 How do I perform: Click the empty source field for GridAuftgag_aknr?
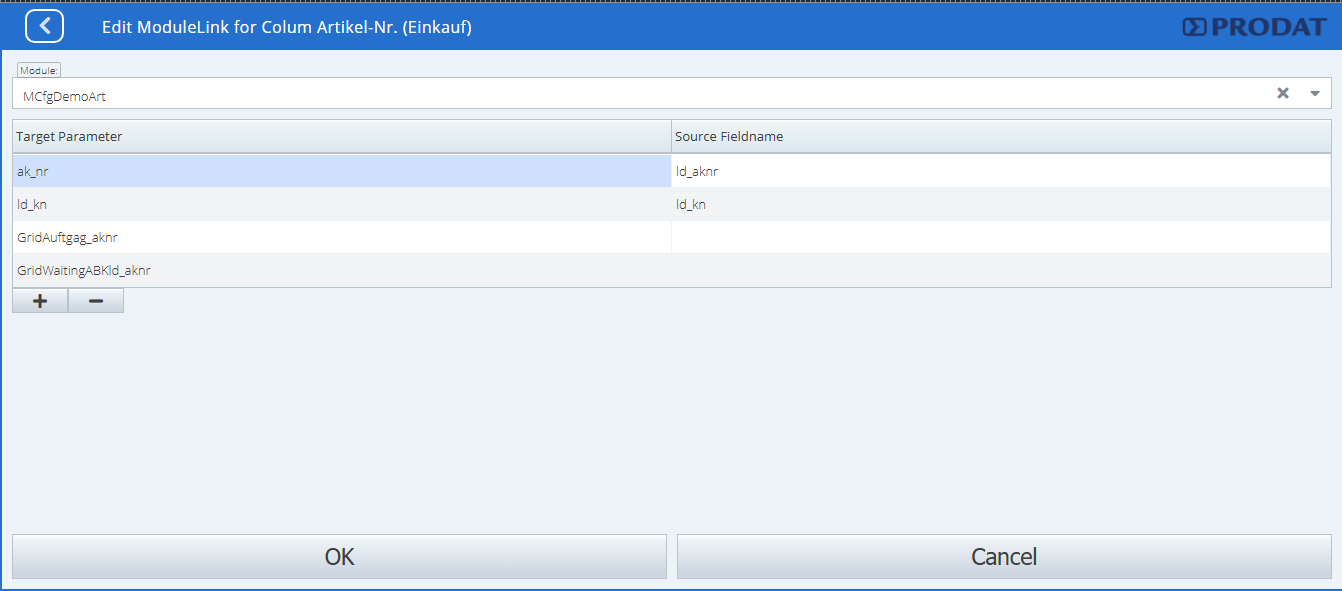1000,237
